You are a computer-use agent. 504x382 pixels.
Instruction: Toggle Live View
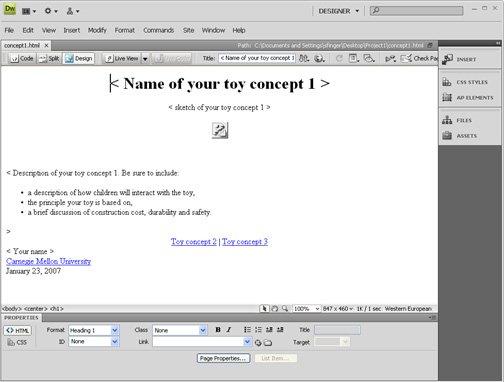click(x=122, y=59)
